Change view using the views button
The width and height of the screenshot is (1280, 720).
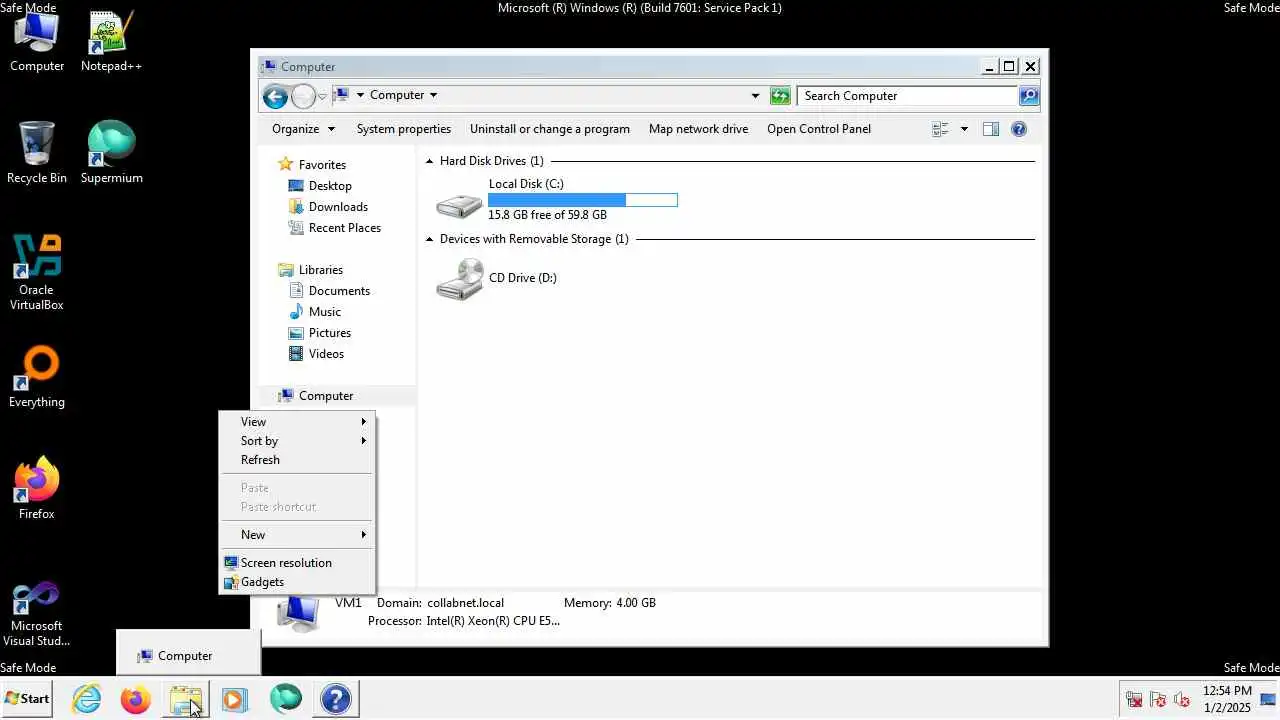[940, 129]
